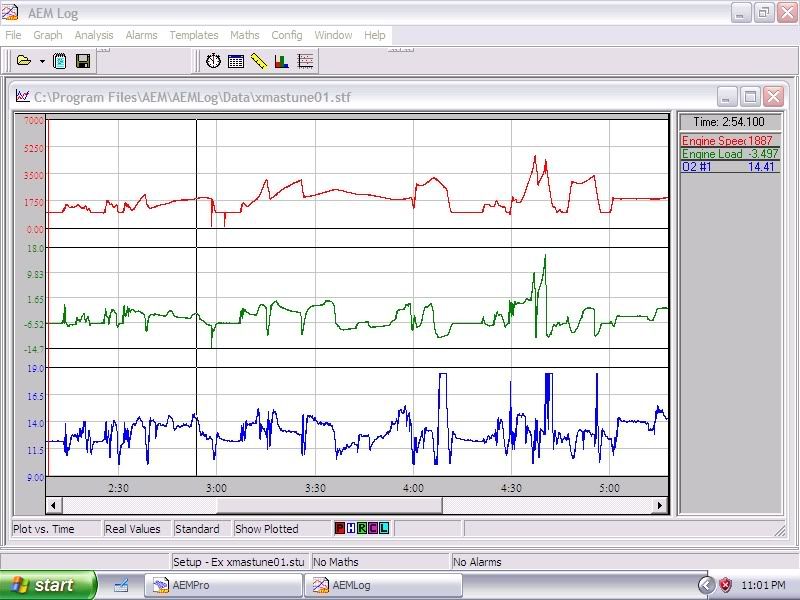
Task: Open the Templates menu
Action: coord(194,35)
